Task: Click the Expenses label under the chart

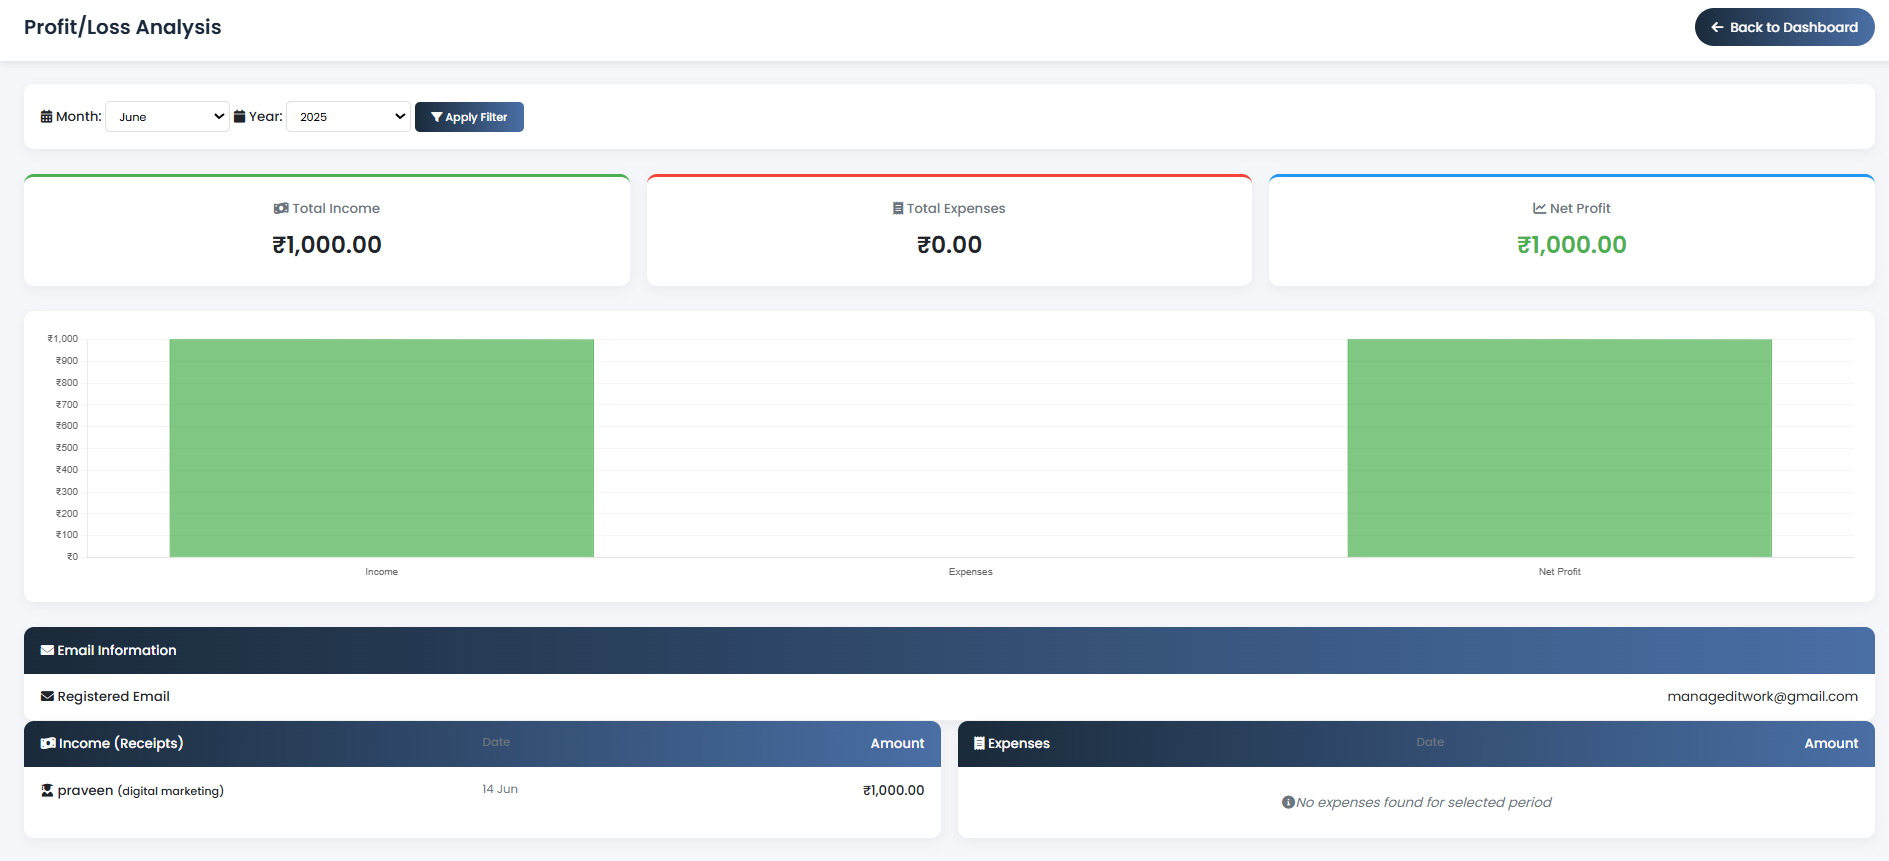Action: coord(970,572)
